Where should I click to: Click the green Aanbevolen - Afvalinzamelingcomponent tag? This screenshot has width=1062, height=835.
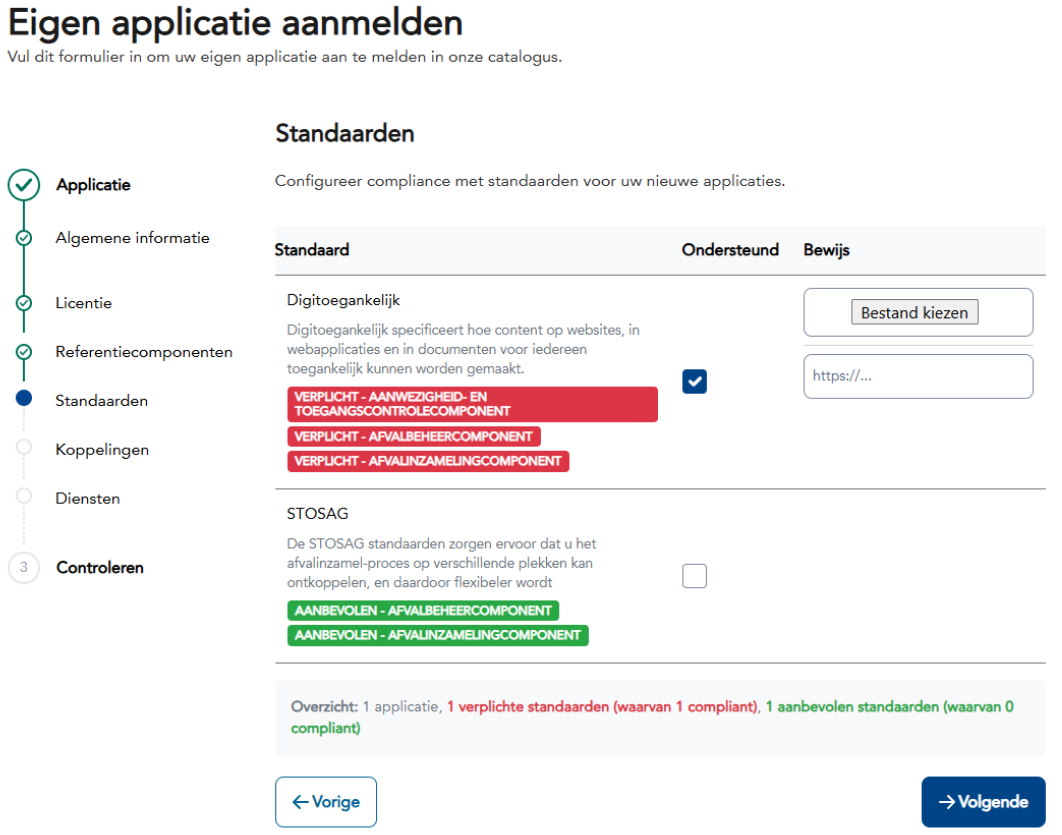click(x=437, y=635)
